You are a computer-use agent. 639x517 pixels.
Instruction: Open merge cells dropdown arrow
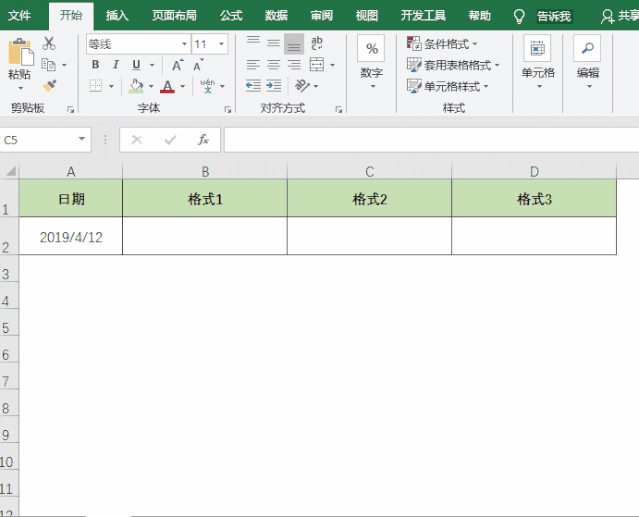[x=333, y=65]
